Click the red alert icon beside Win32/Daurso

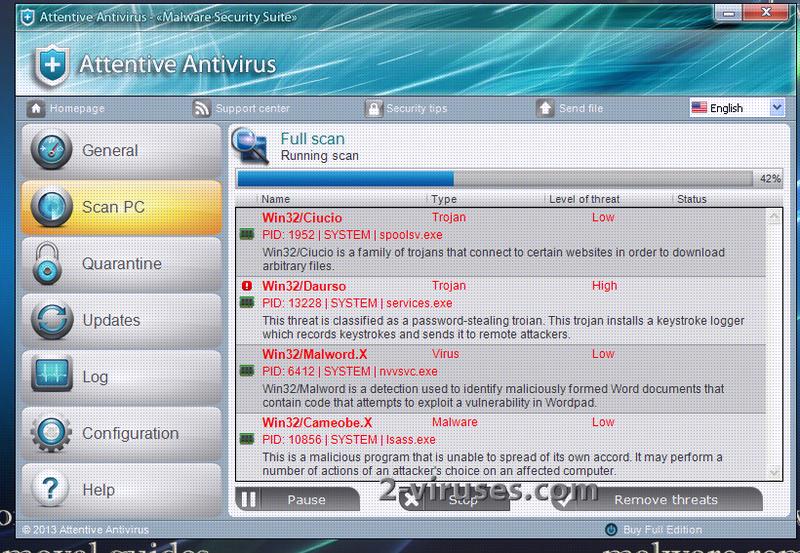(247, 286)
